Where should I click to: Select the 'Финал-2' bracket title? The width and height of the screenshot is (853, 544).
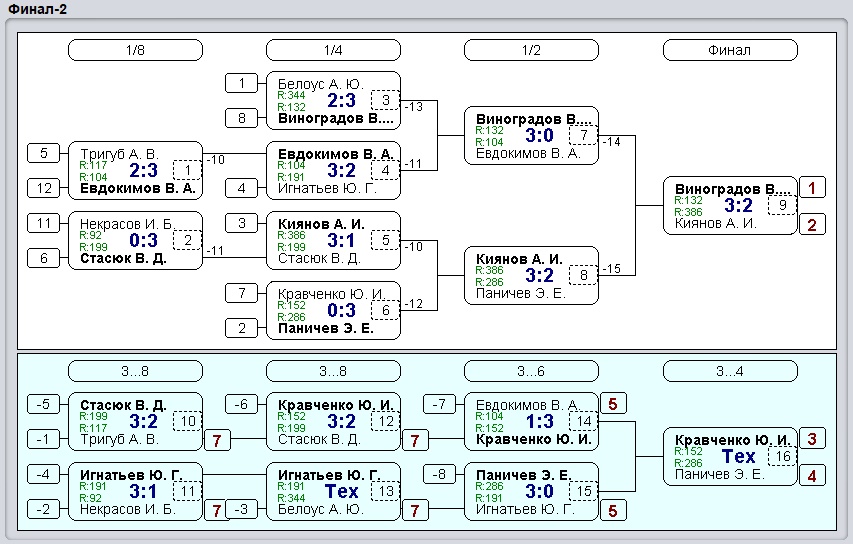38,9
